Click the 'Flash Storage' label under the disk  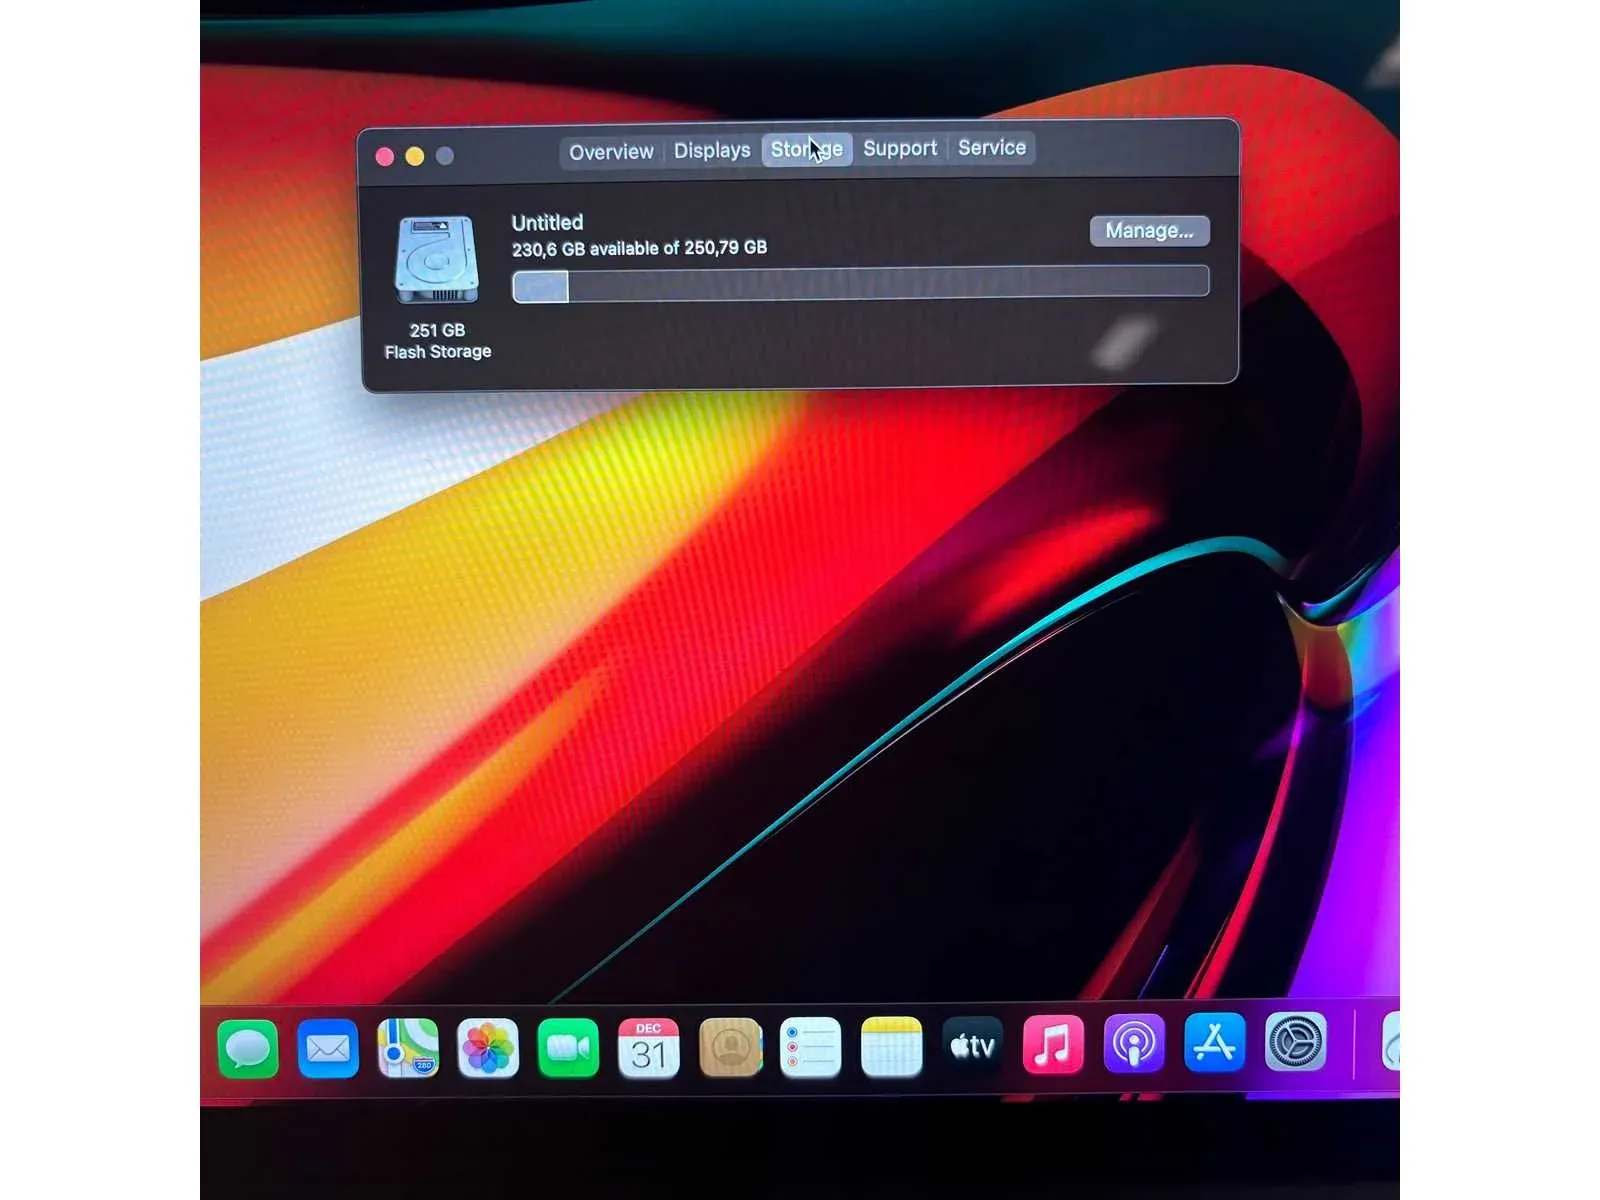pos(438,352)
